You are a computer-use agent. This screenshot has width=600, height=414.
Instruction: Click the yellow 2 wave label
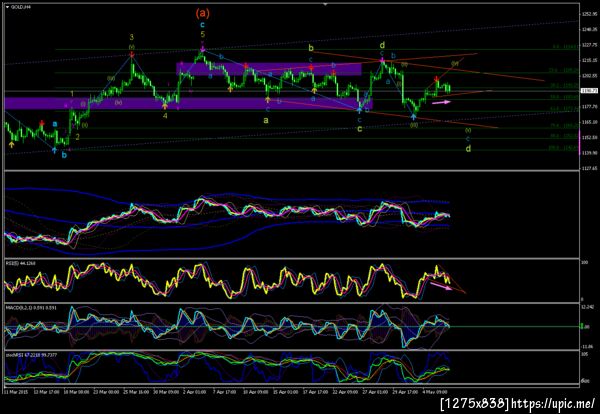click(78, 137)
